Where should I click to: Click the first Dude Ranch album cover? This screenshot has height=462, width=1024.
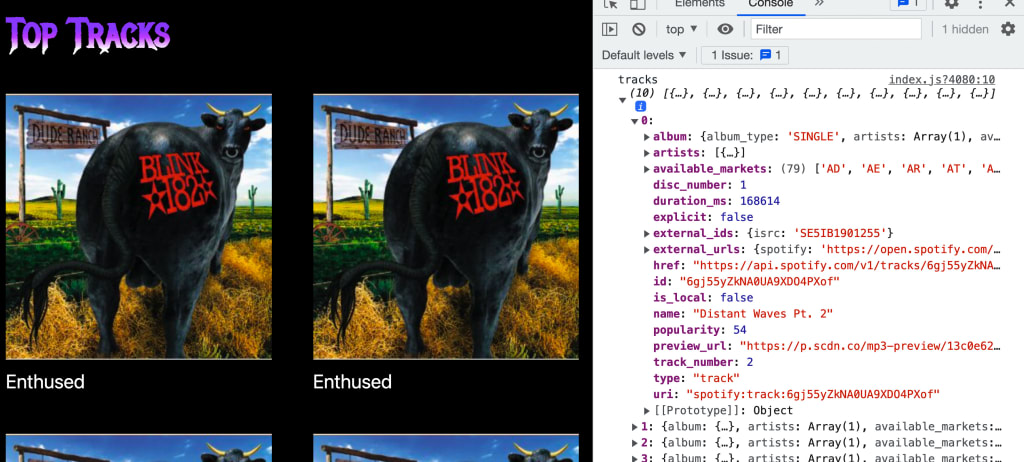tap(139, 227)
